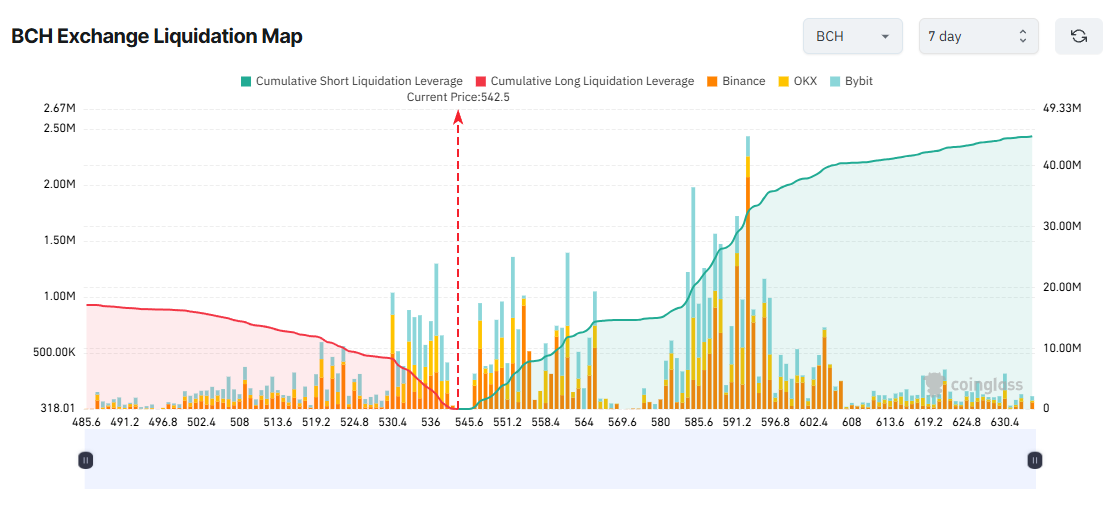
Task: Click the BCH Exchange Liquidation Map title
Action: [157, 36]
